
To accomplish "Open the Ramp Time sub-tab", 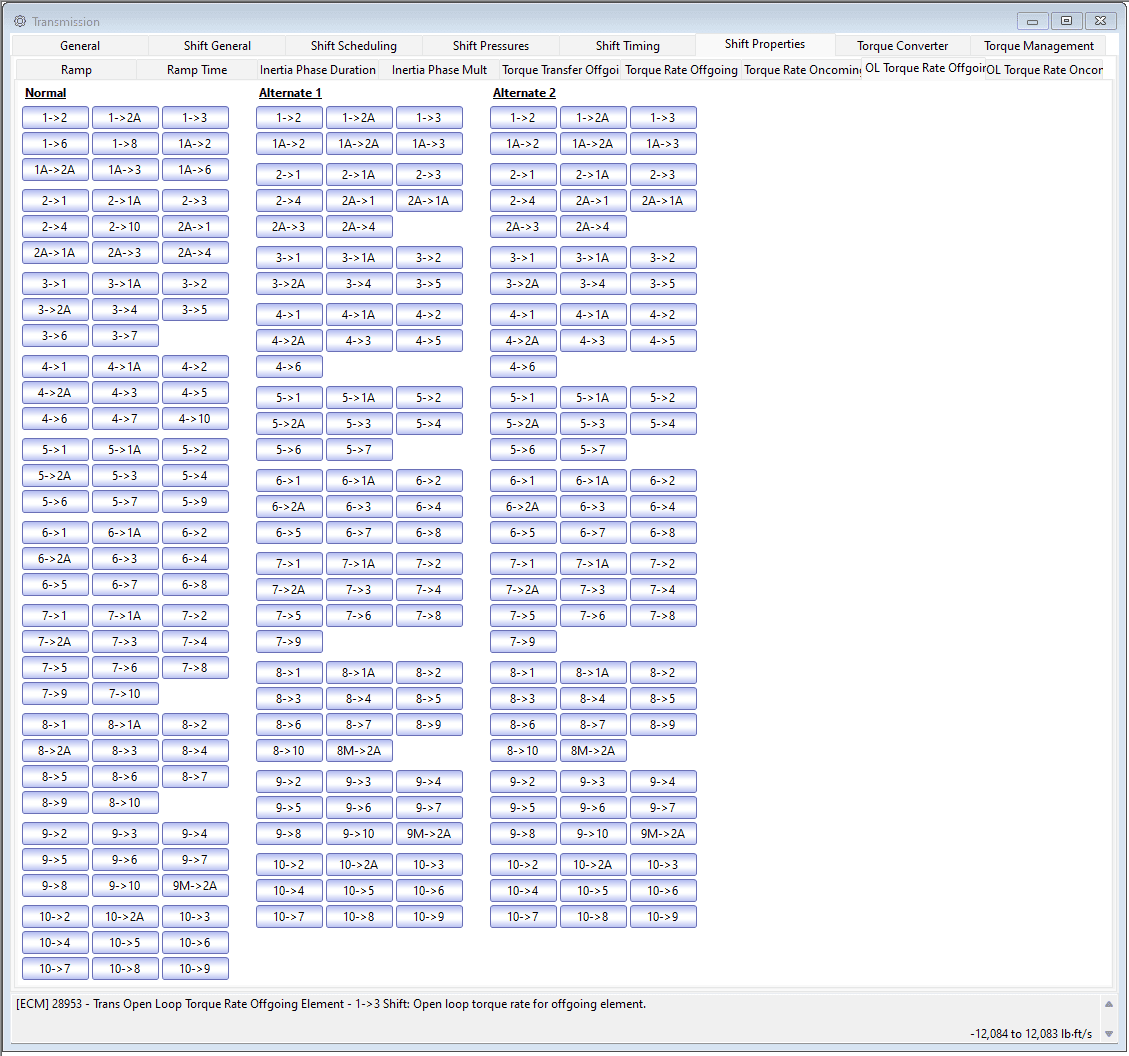I will [x=197, y=70].
